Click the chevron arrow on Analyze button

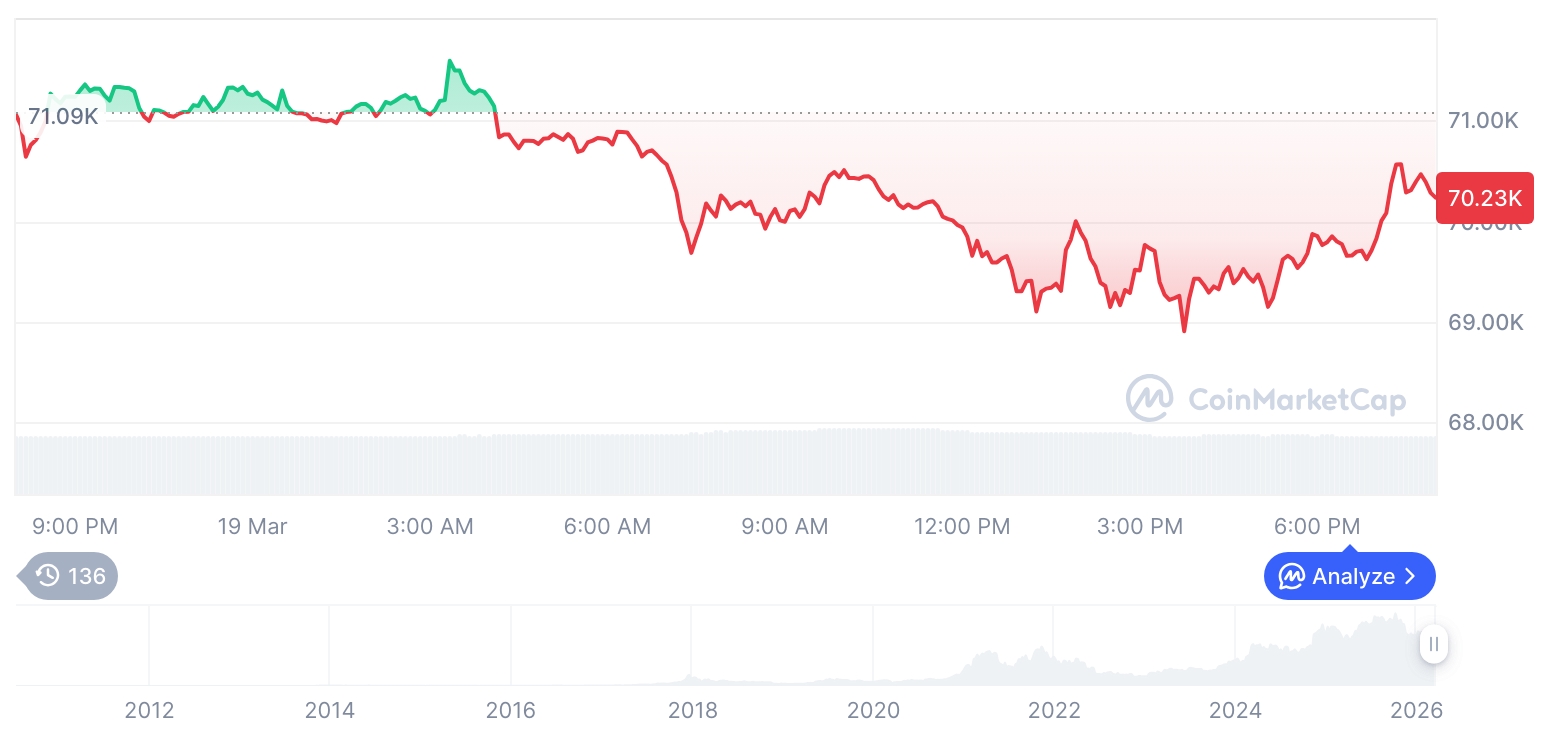pos(1411,576)
